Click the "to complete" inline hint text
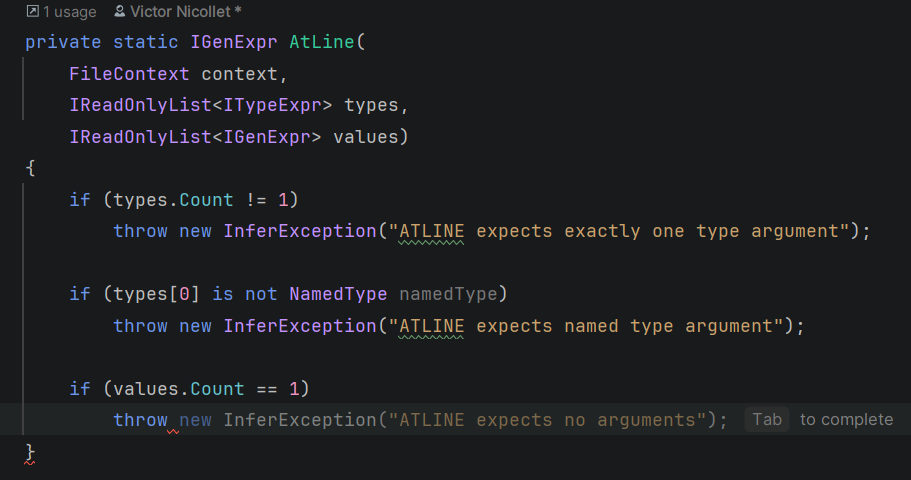911x480 pixels. (x=846, y=419)
